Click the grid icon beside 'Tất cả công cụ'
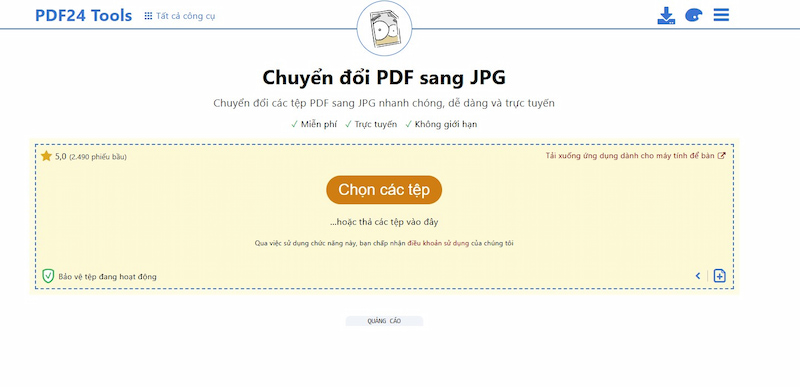Screen dimensions: 800x387 pos(148,16)
